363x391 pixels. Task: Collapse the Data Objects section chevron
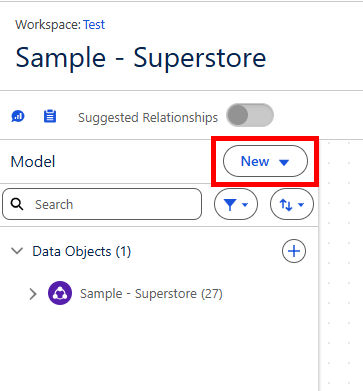[17, 251]
